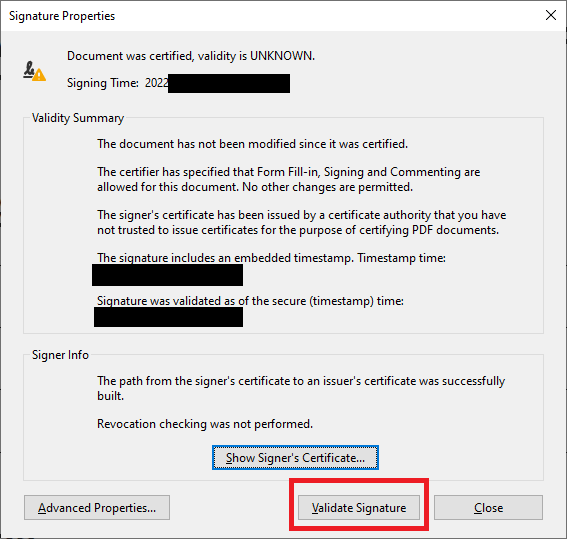
Task: Click the Signing Time label
Action: 103,83
